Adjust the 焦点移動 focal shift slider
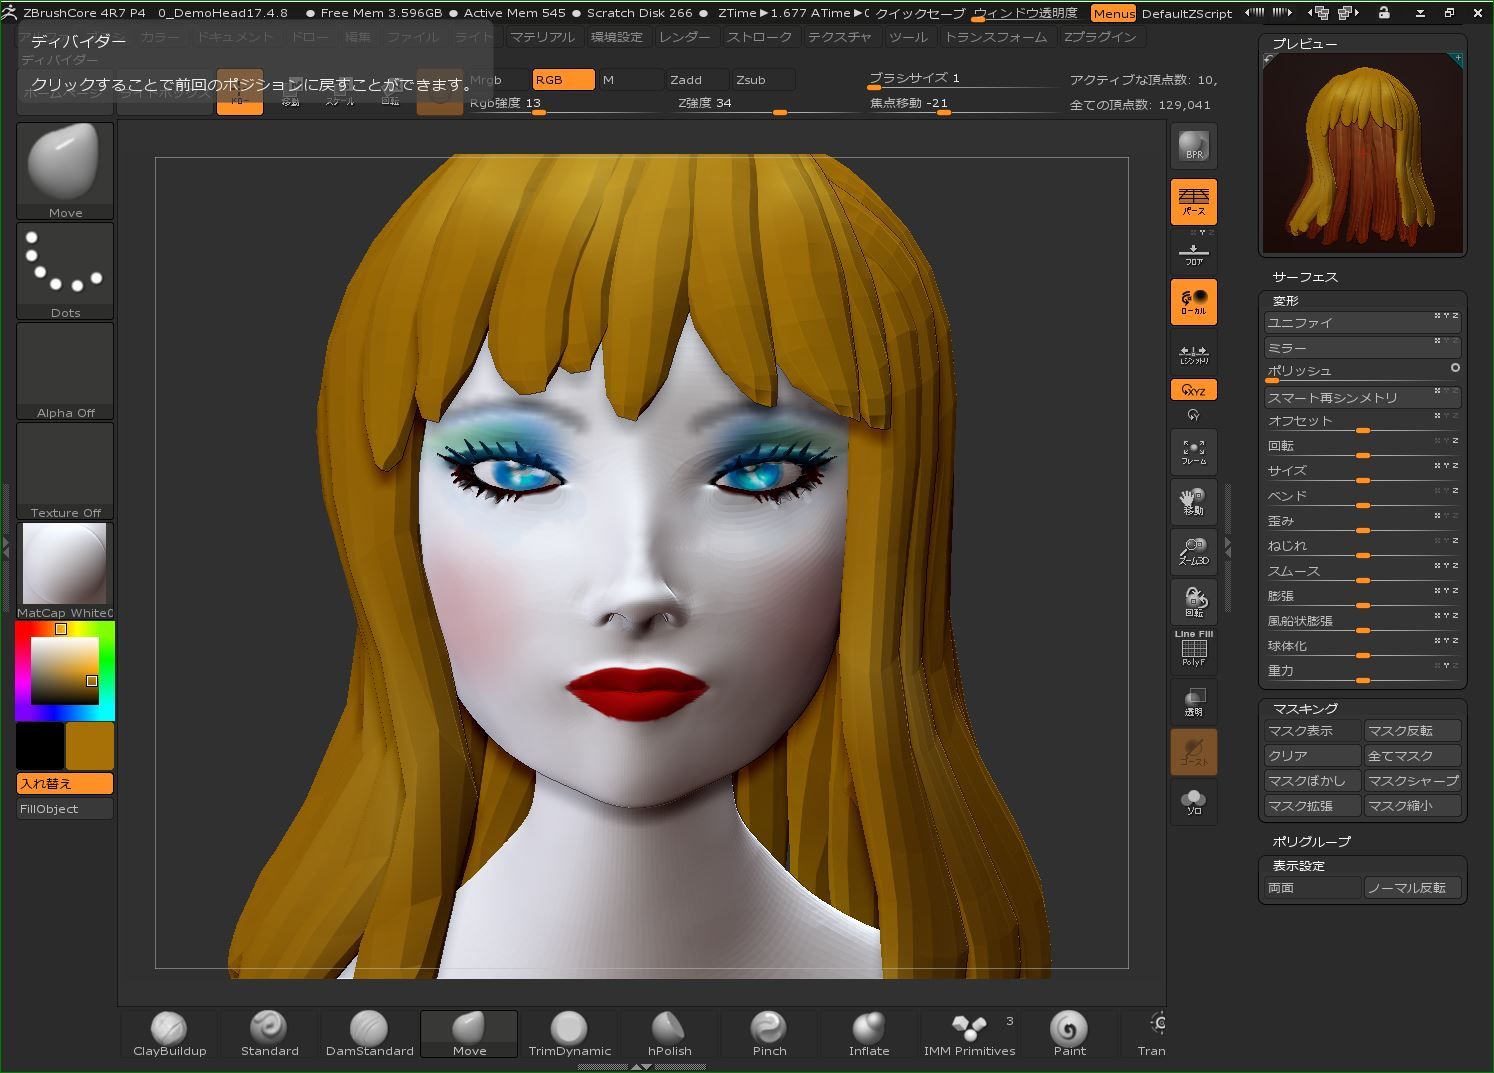 click(963, 104)
